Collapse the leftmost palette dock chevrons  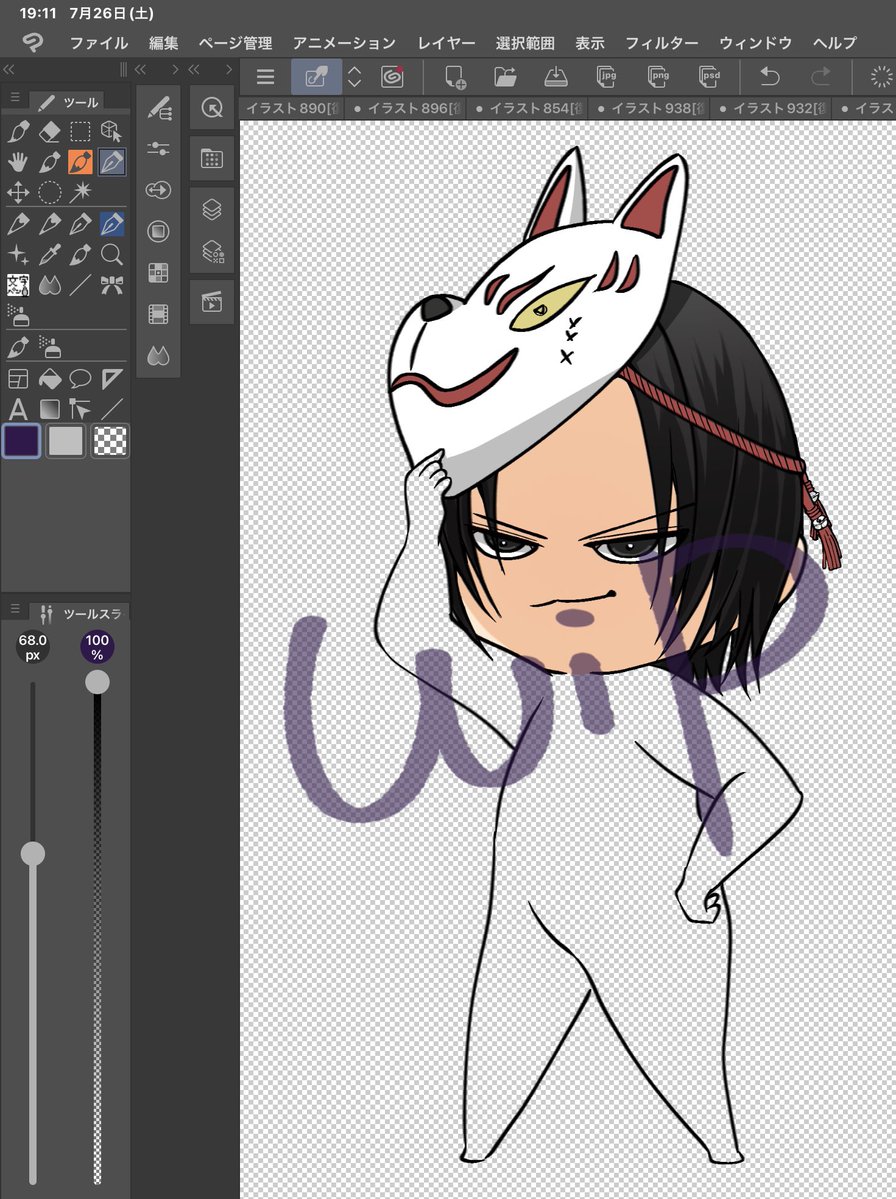coord(8,70)
